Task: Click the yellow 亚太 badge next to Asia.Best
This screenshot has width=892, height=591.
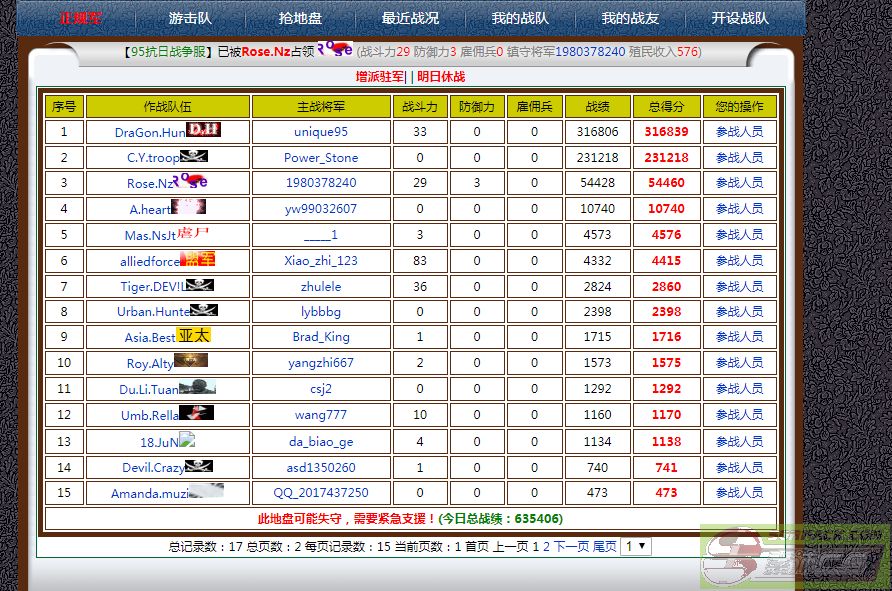Action: point(193,336)
